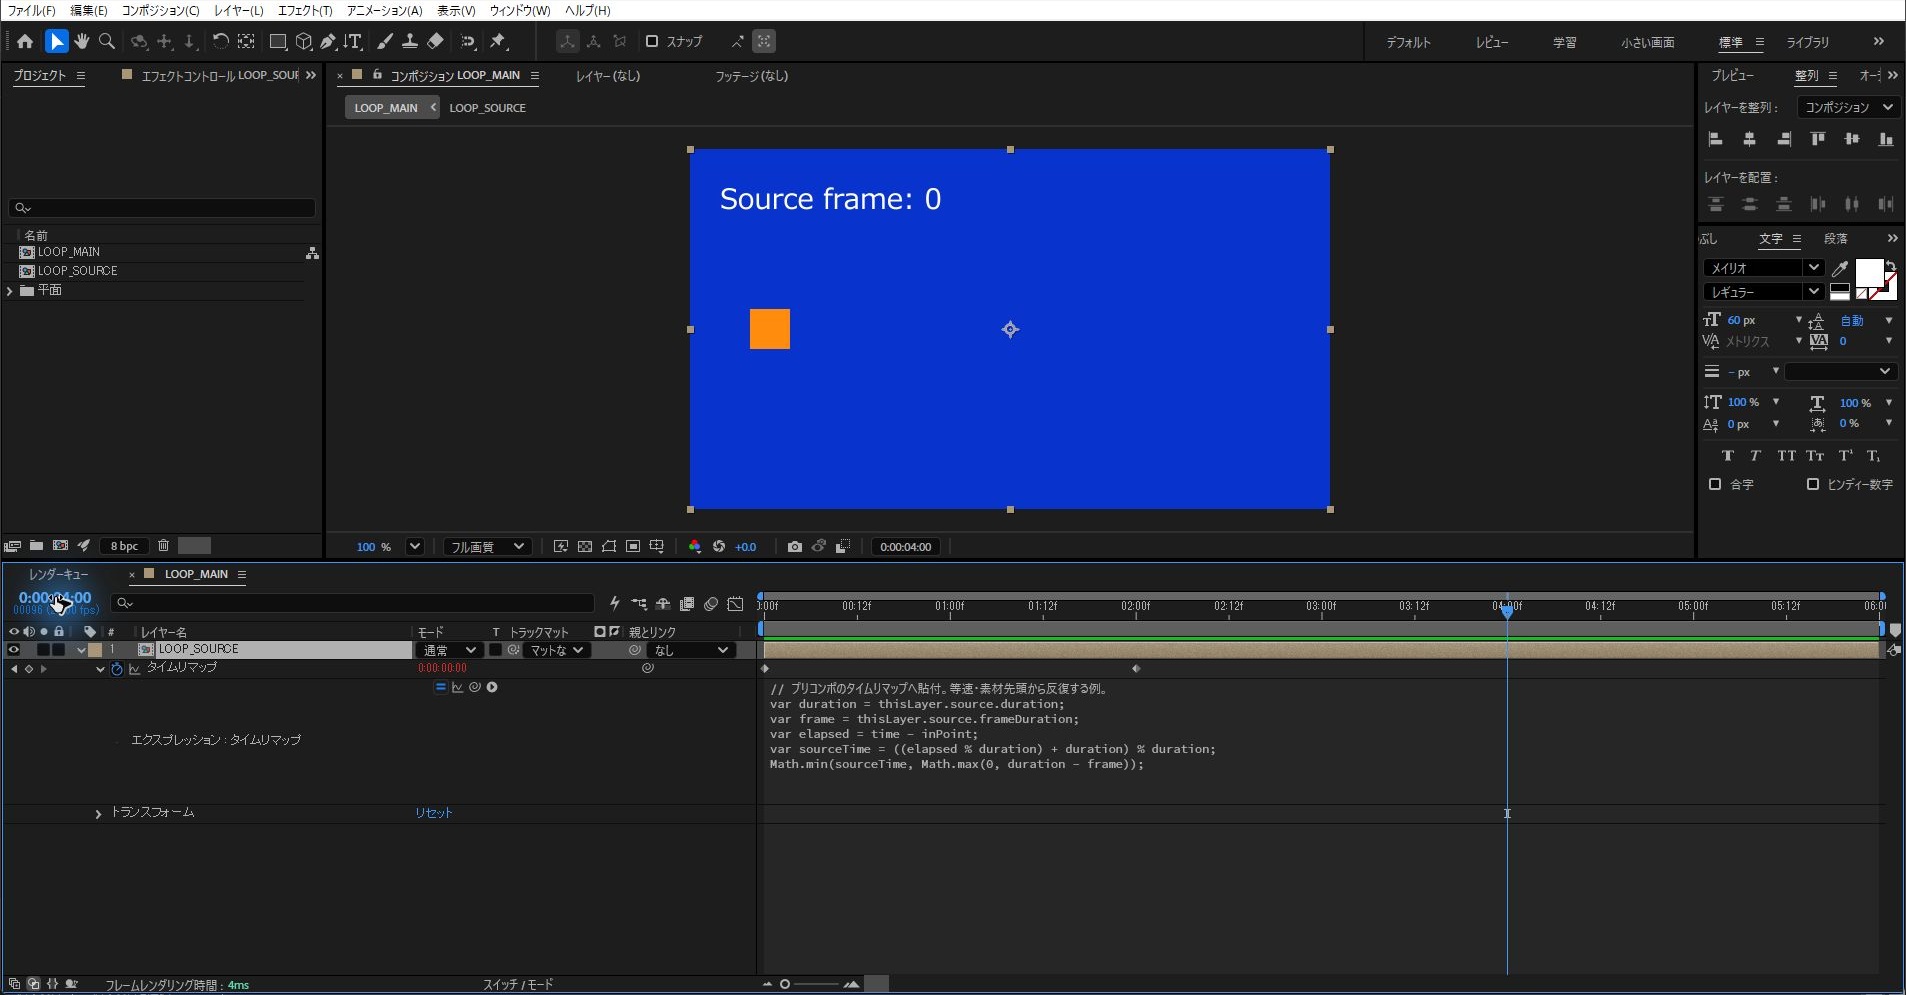Choose the Rectangle shape tool
Image resolution: width=1906 pixels, height=995 pixels.
coord(278,41)
